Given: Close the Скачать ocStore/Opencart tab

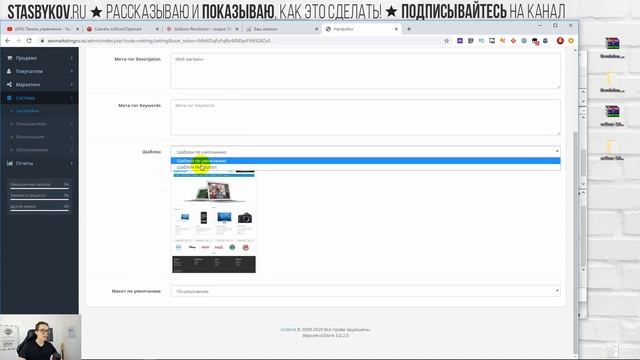Looking at the screenshot, I should (x=157, y=29).
